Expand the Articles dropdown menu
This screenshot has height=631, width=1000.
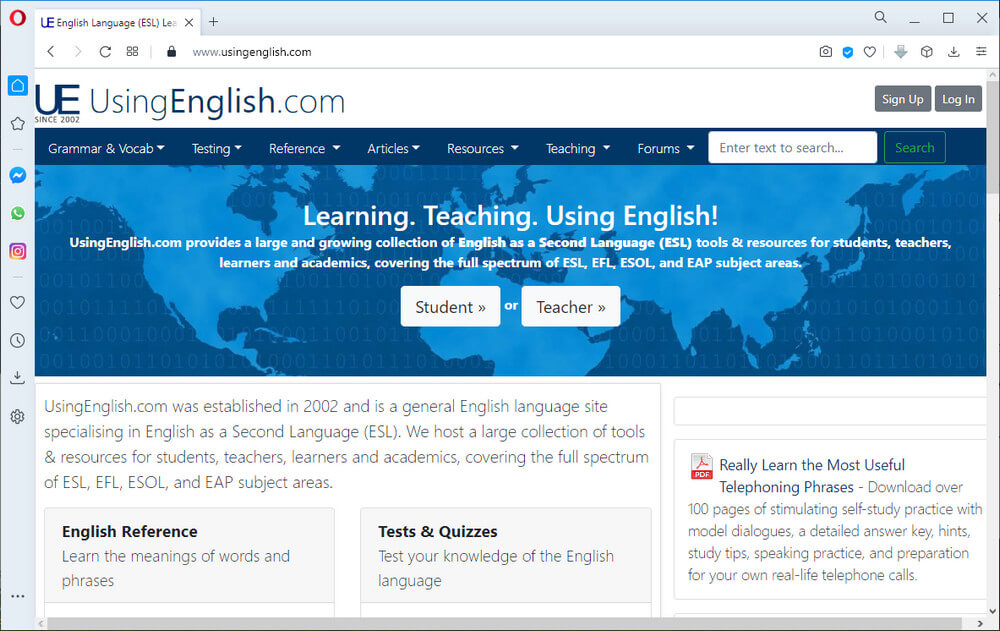393,148
